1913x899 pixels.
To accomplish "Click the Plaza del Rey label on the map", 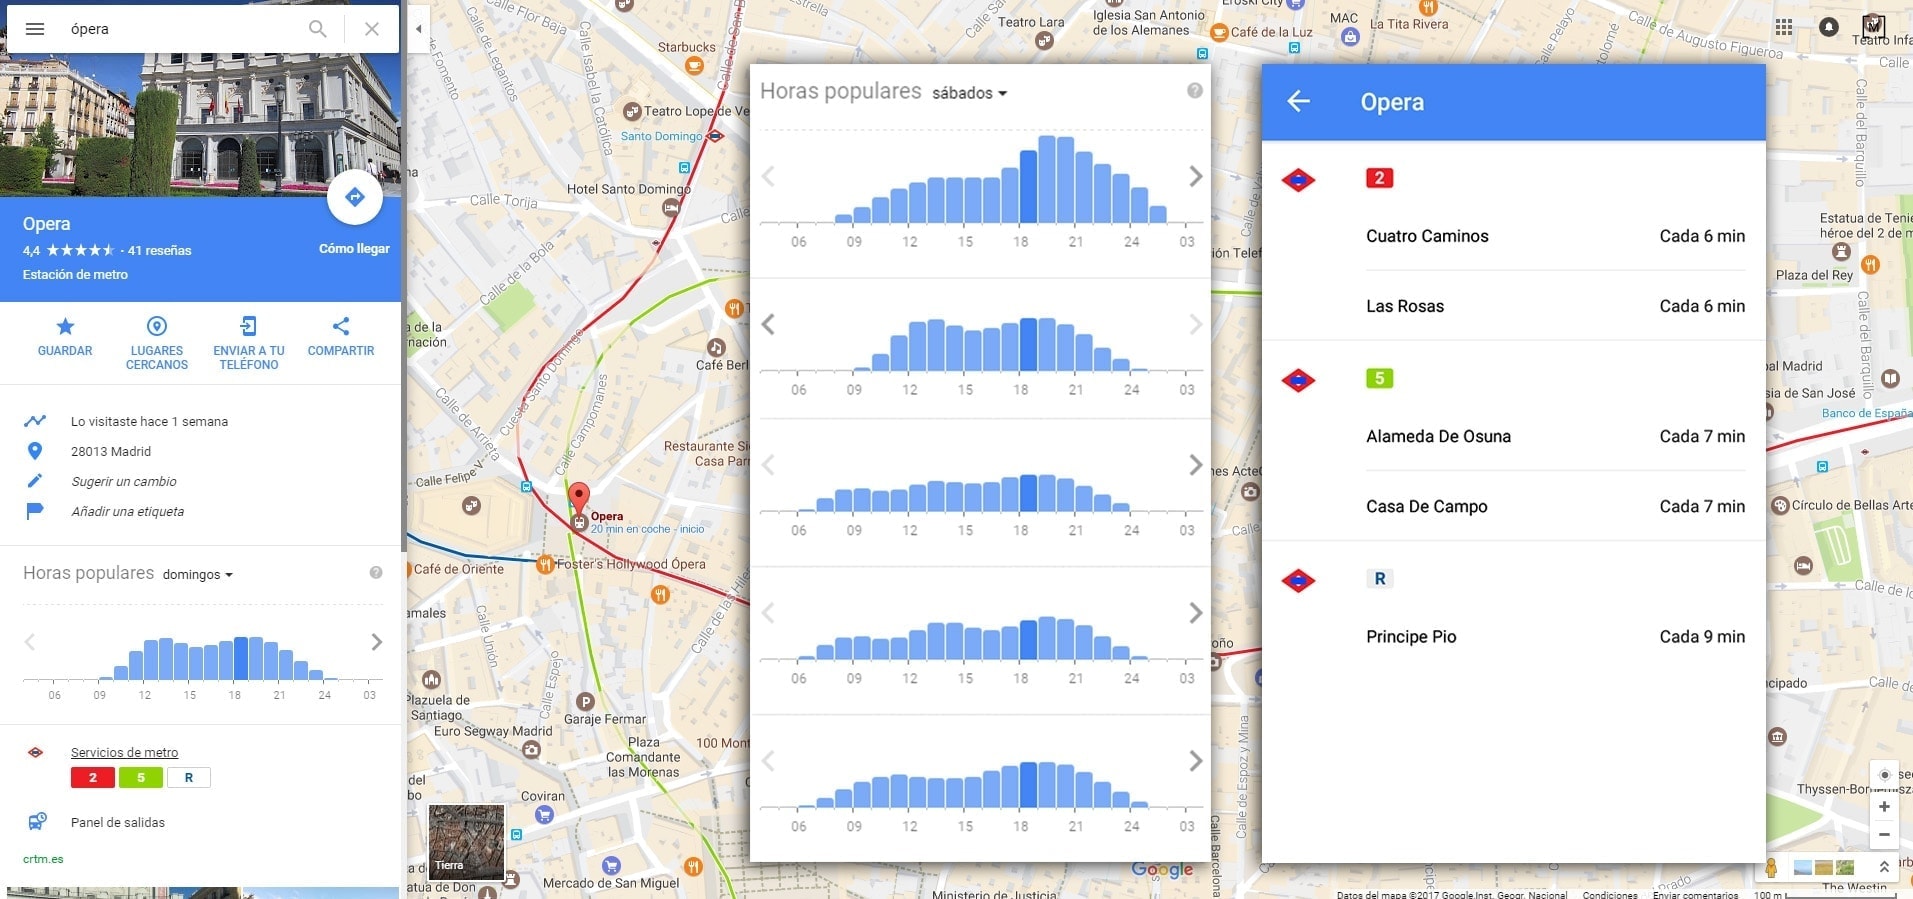I will point(1814,275).
